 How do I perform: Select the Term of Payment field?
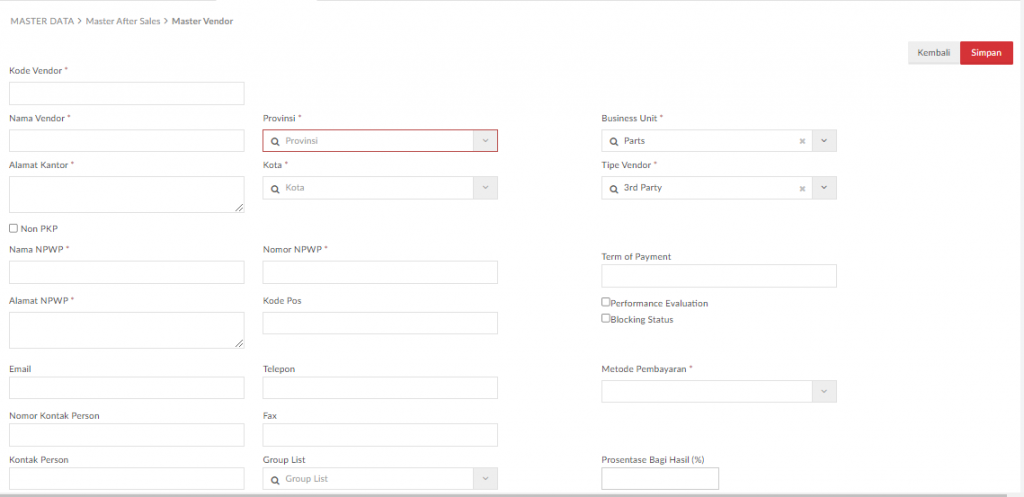718,276
